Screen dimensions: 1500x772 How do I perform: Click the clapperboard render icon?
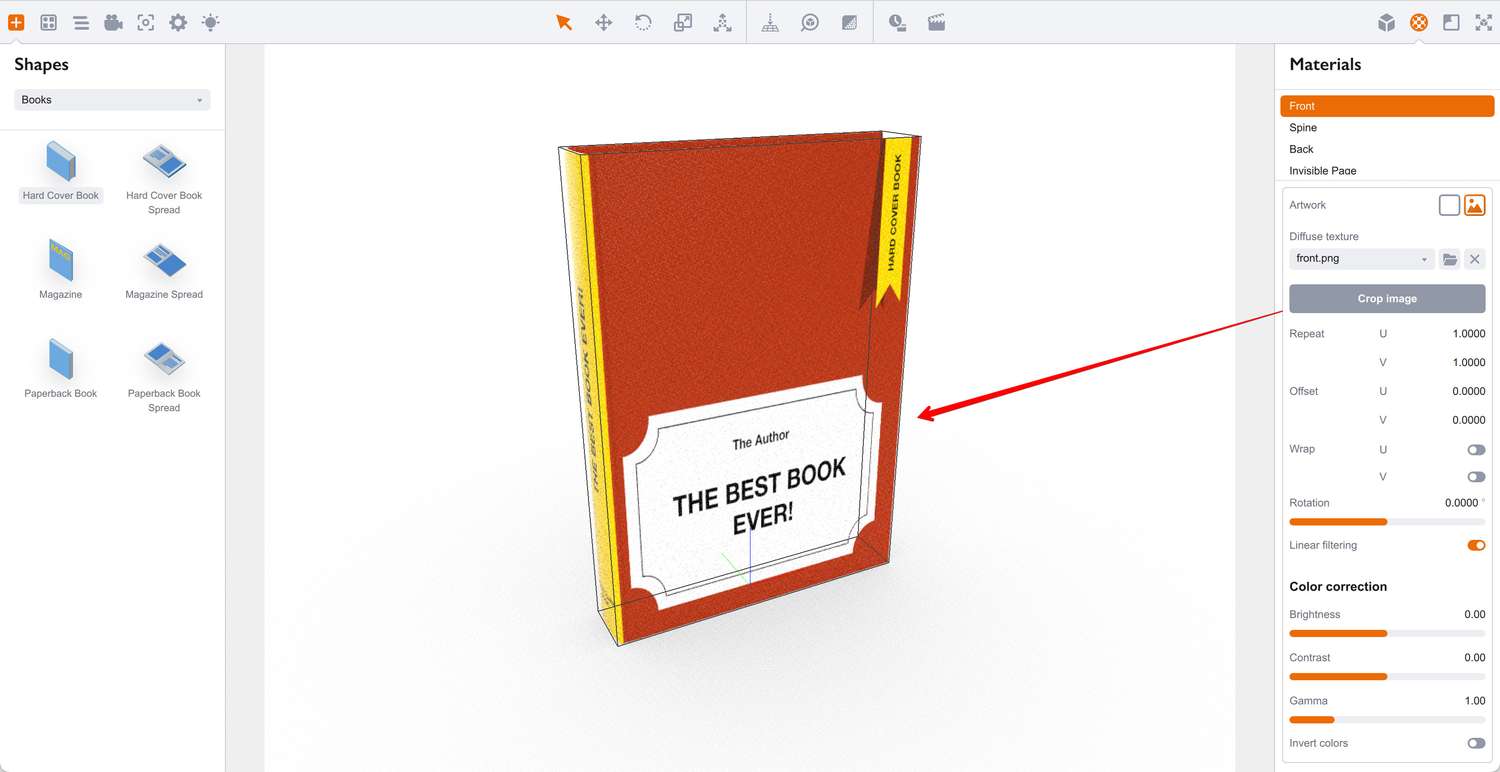936,22
